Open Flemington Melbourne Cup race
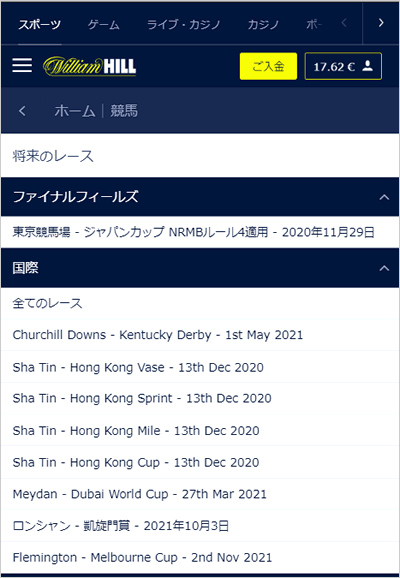Image resolution: width=400 pixels, height=578 pixels. point(200,557)
